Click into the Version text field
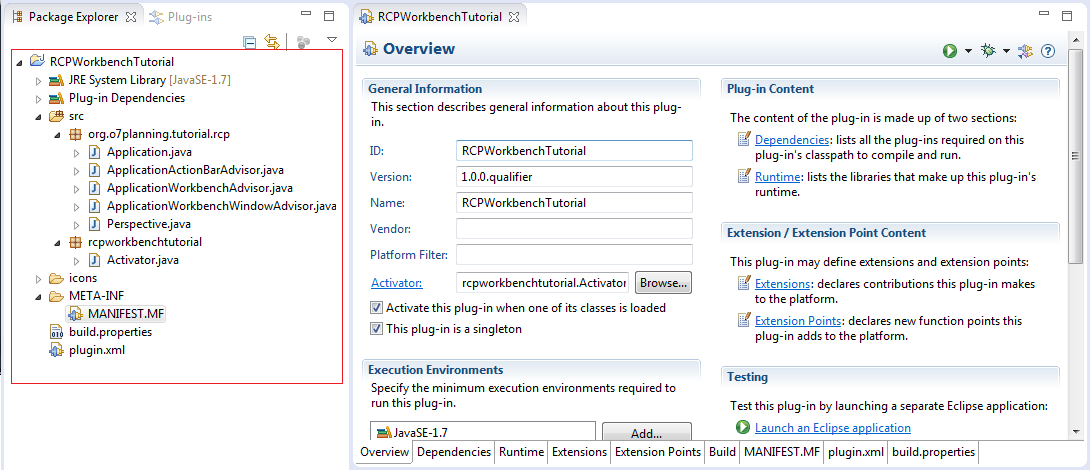 (x=574, y=177)
